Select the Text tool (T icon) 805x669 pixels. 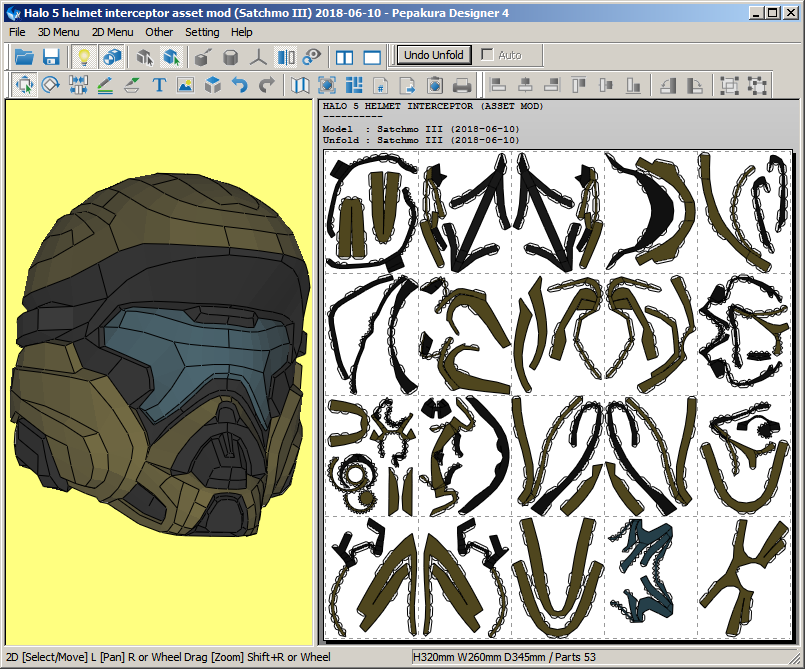click(x=159, y=86)
